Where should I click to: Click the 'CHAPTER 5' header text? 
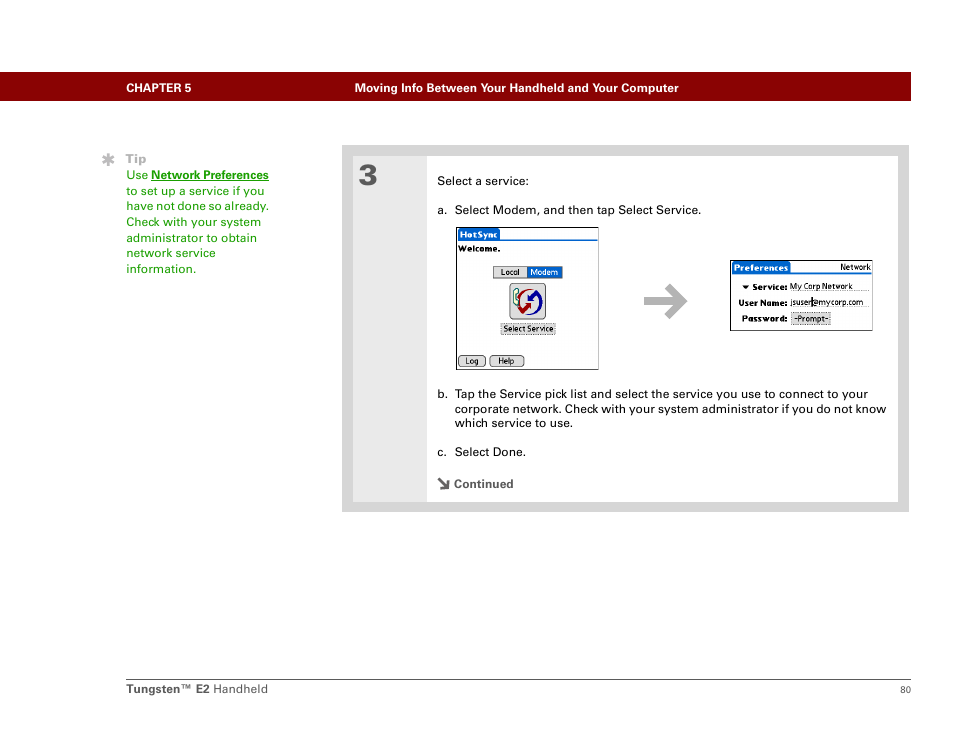pos(159,88)
